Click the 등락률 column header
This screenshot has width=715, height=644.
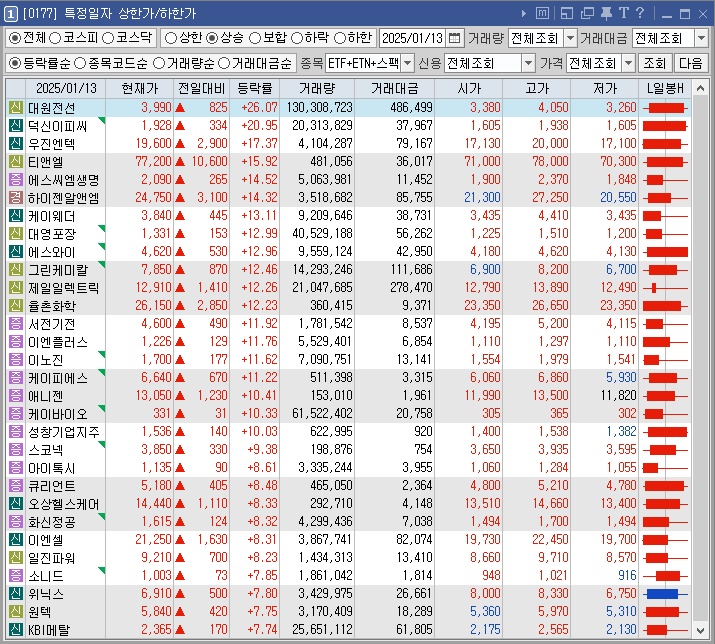[254, 88]
